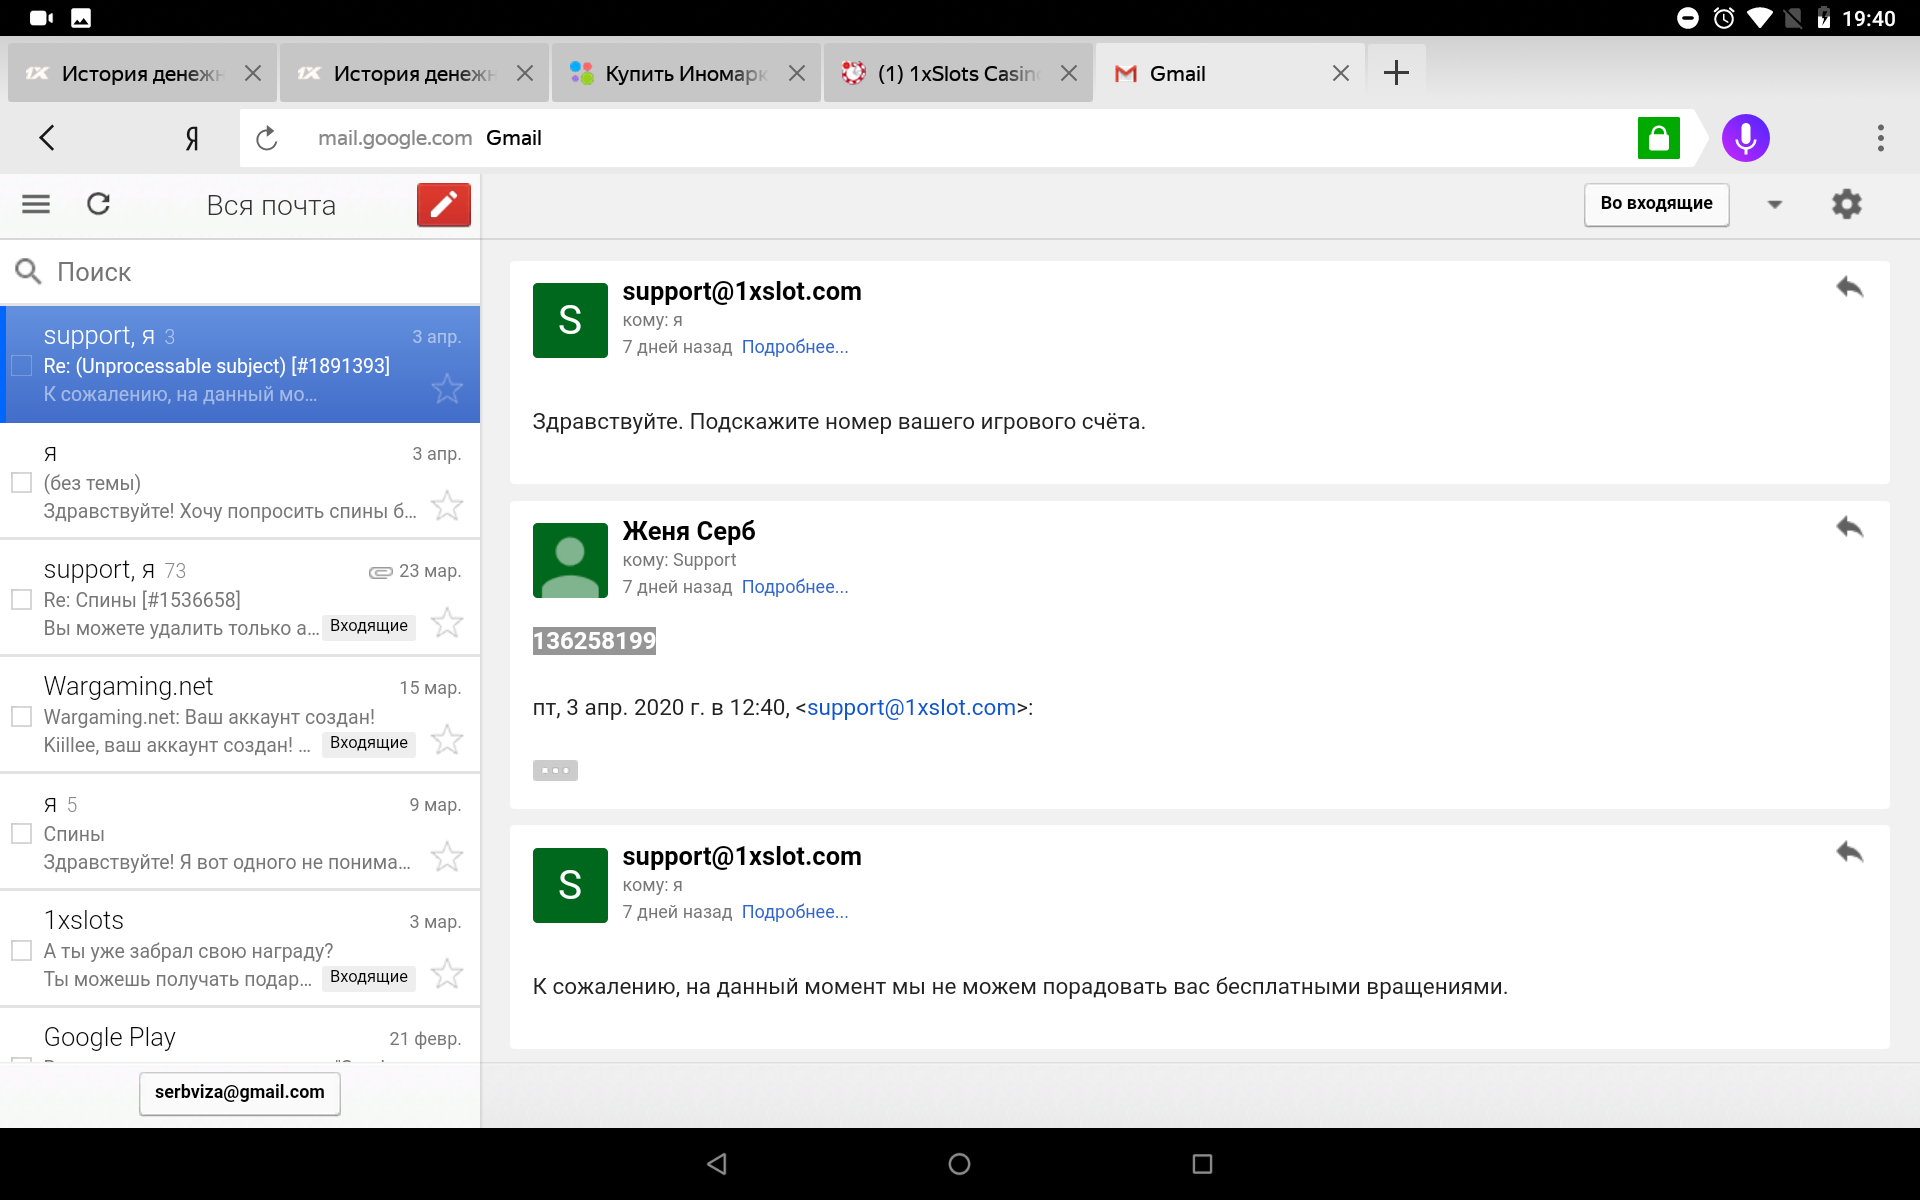Click the red compose pencil button
Image resolution: width=1920 pixels, height=1200 pixels.
pyautogui.click(x=443, y=205)
